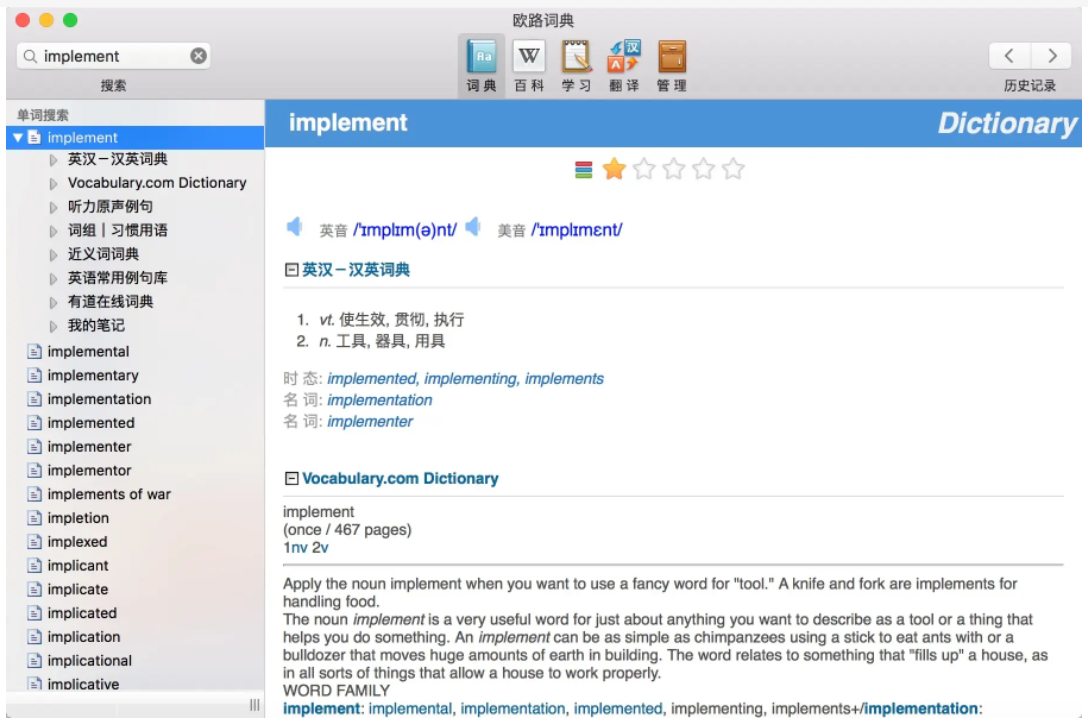This screenshot has height=719, width=1088.
Task: Rate word with three stars
Action: pos(674,169)
